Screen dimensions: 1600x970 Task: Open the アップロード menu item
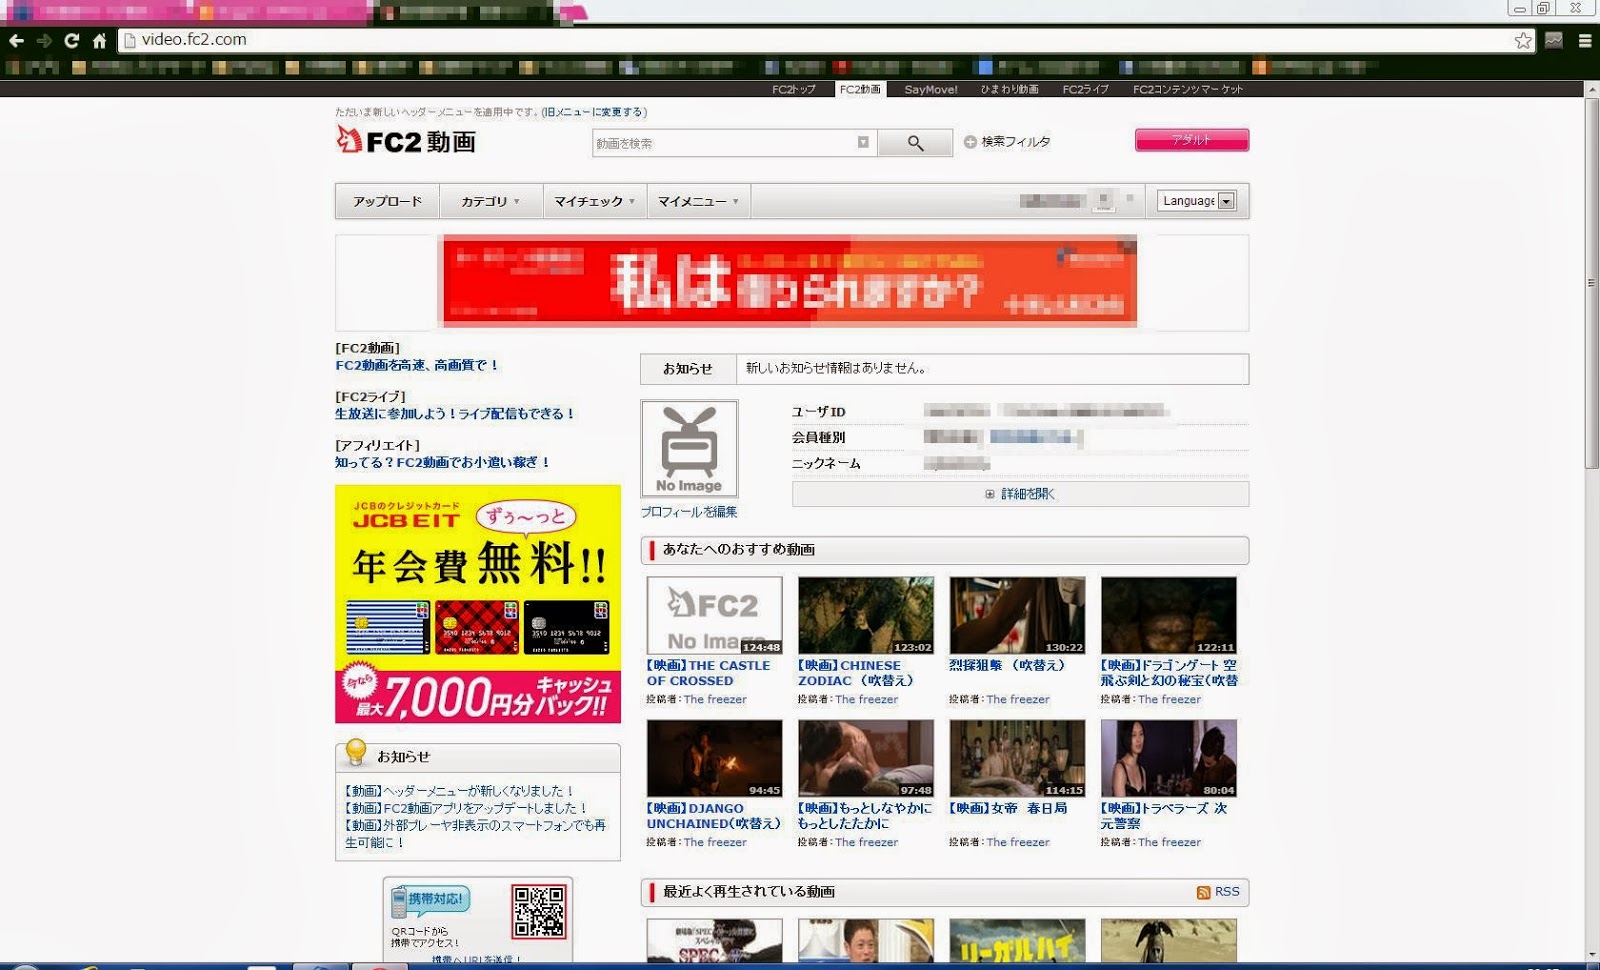[x=387, y=201]
